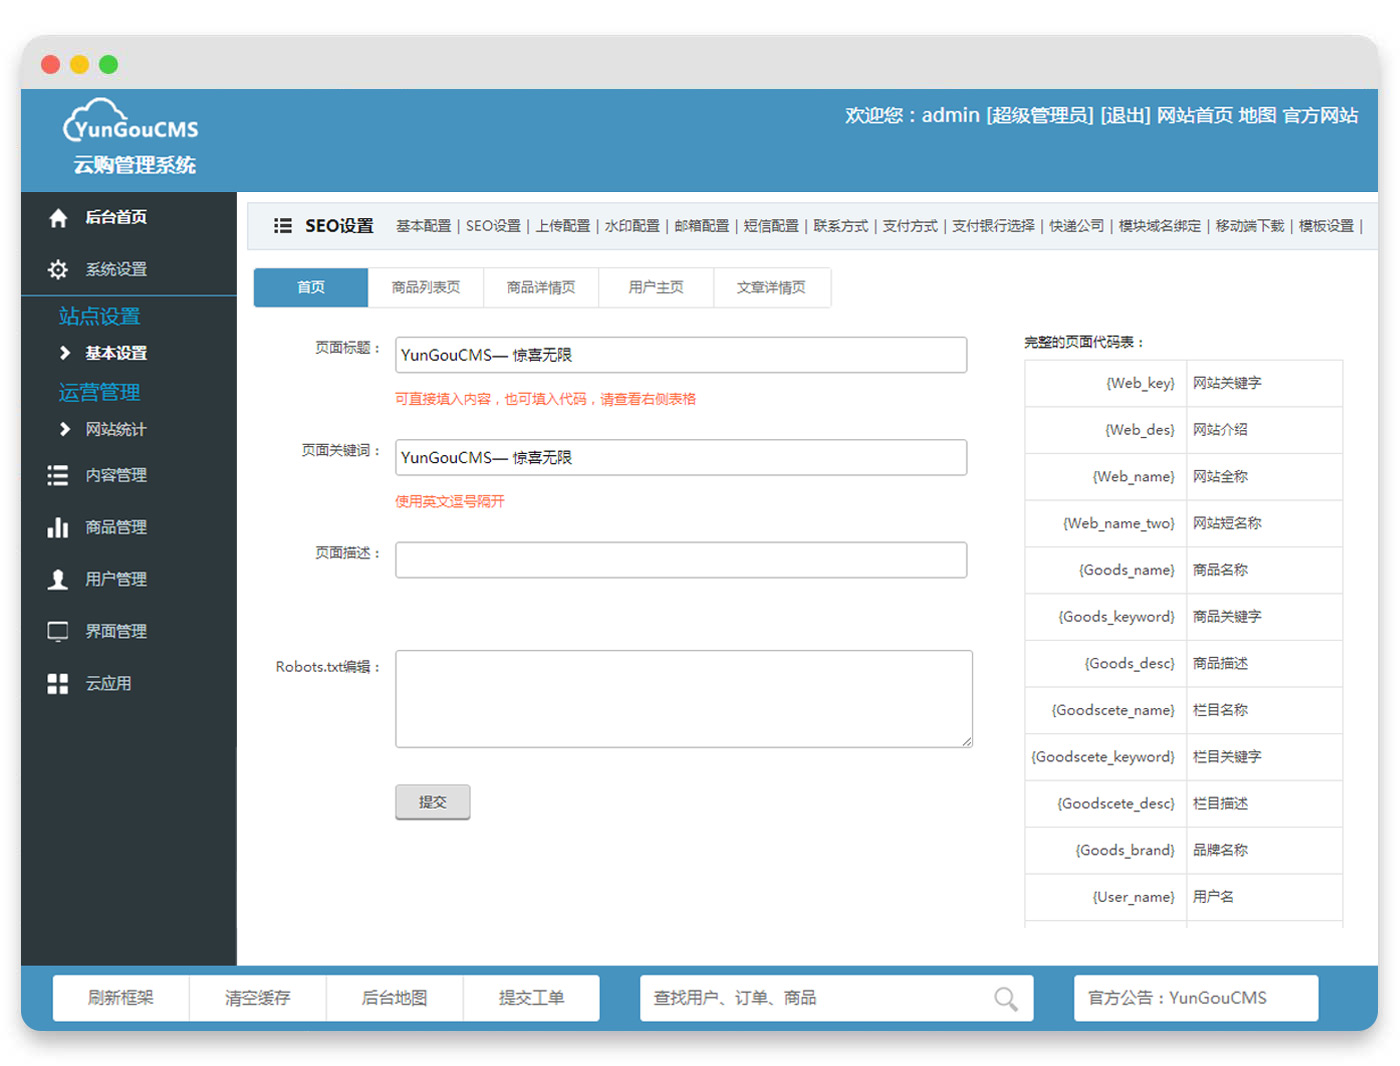
Task: Click the YunGouCMS cloud logo
Action: (130, 121)
